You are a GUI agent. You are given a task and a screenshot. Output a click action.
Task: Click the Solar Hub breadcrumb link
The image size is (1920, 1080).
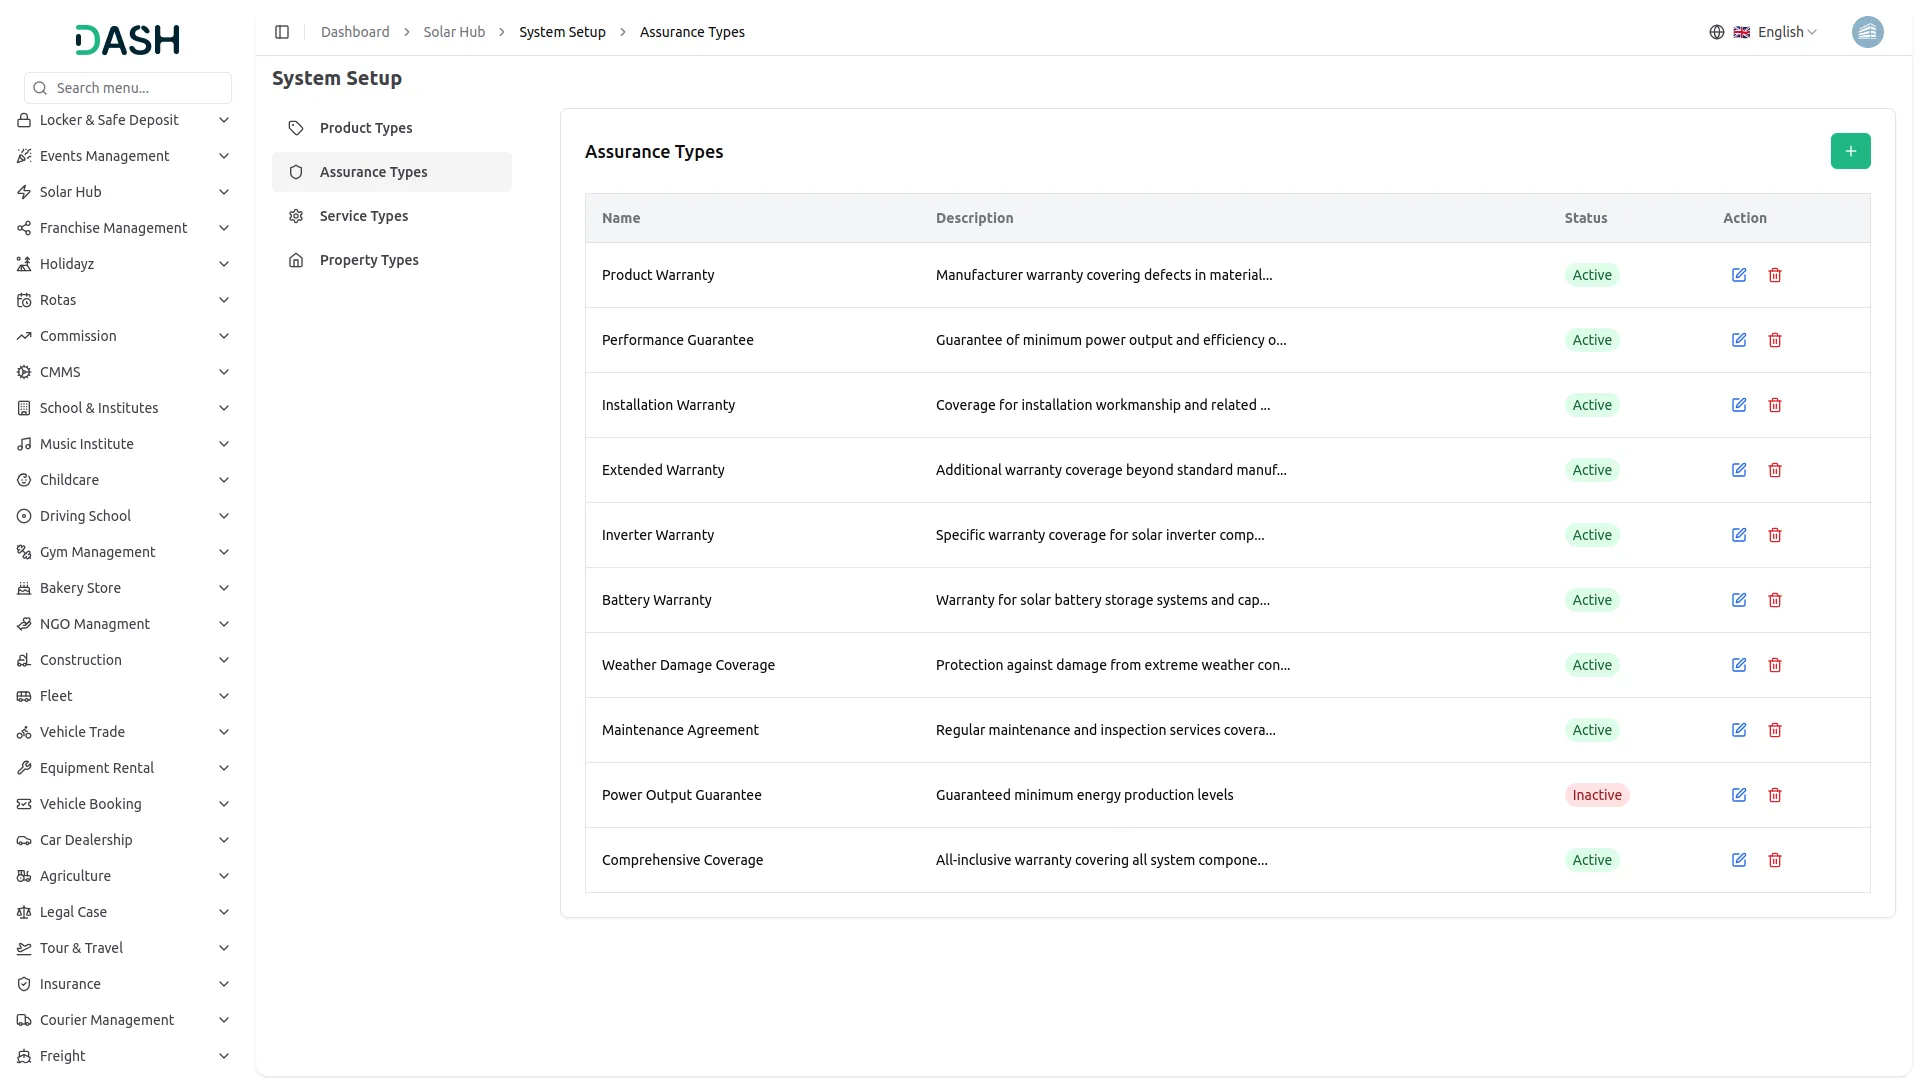coord(454,32)
